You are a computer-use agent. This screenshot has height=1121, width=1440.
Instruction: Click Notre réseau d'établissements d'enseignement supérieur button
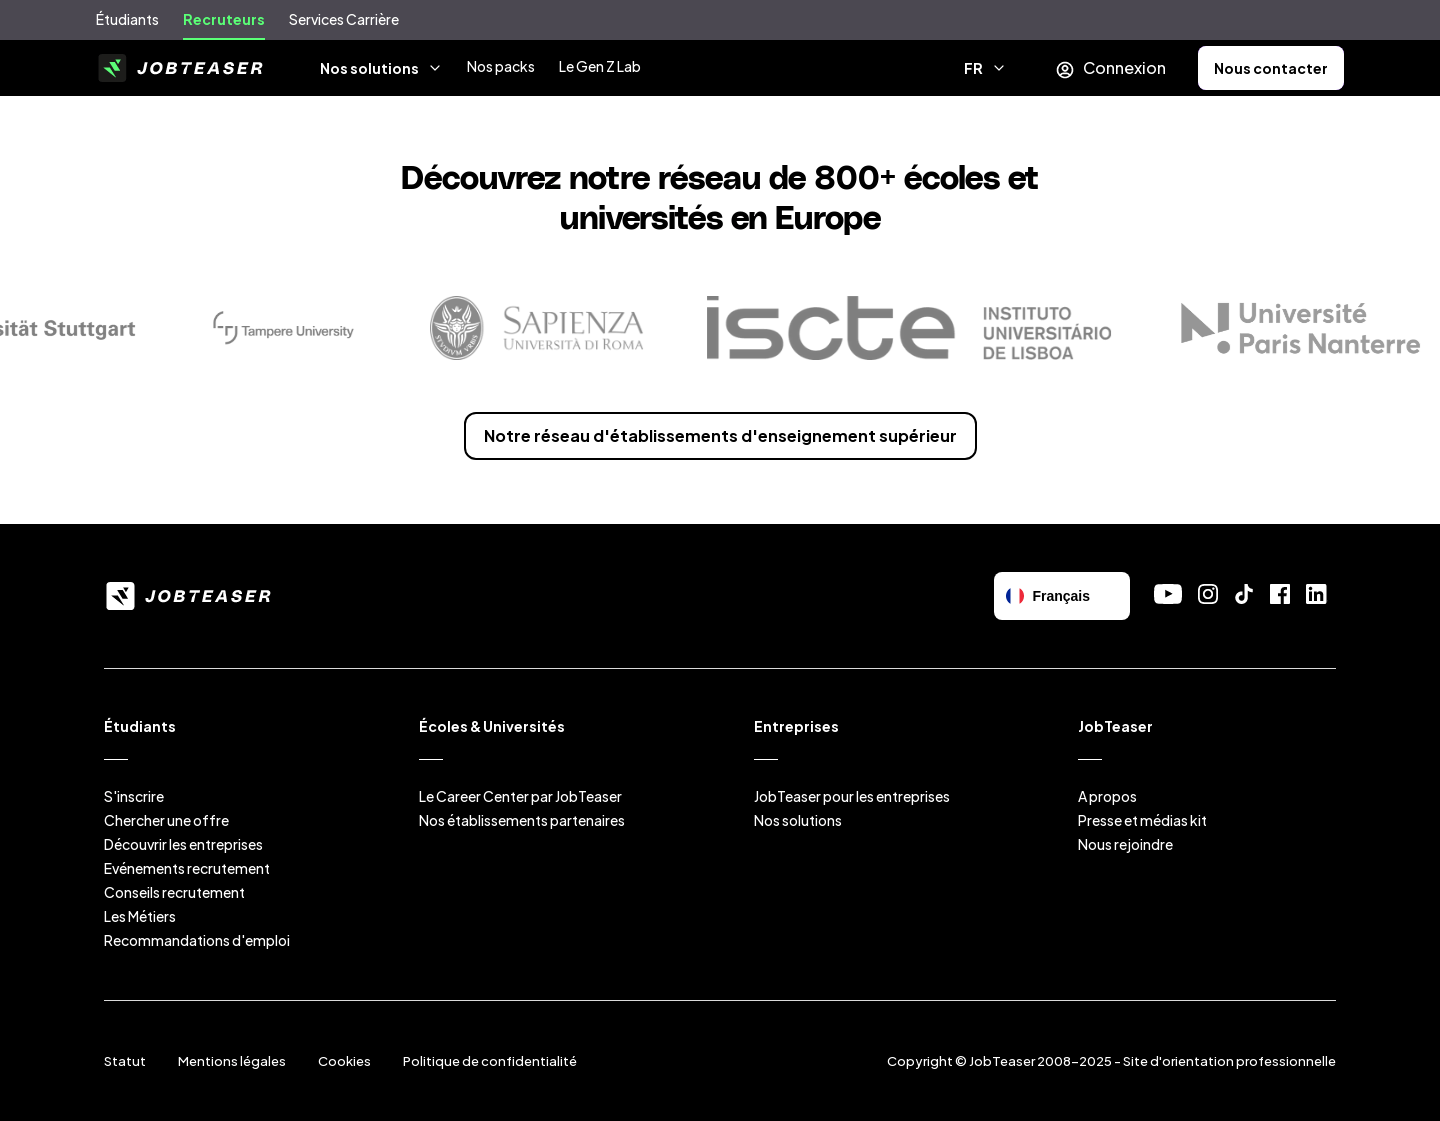point(720,436)
